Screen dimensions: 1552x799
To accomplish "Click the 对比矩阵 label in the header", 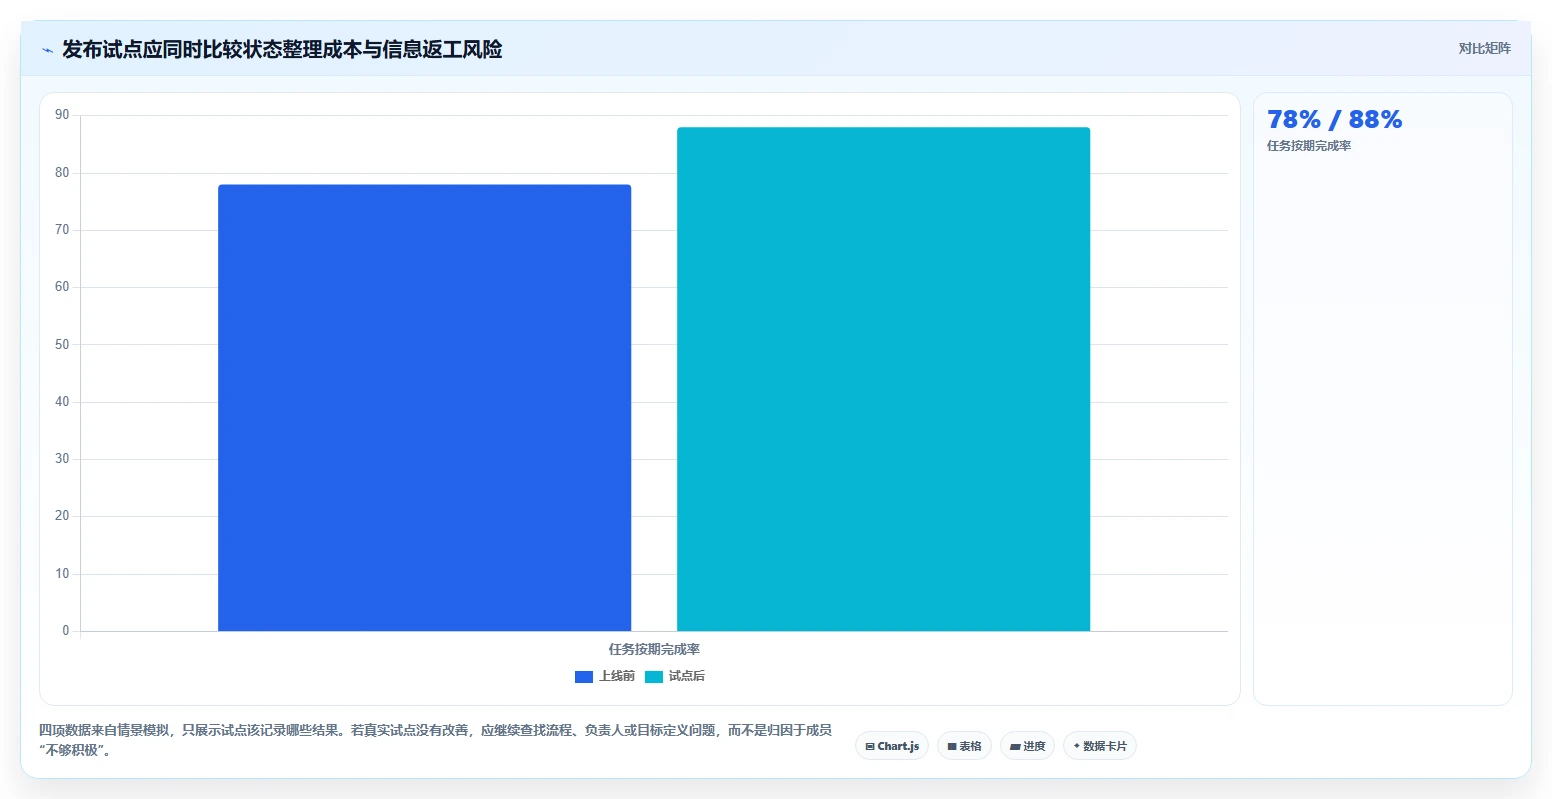I will 1484,49.
